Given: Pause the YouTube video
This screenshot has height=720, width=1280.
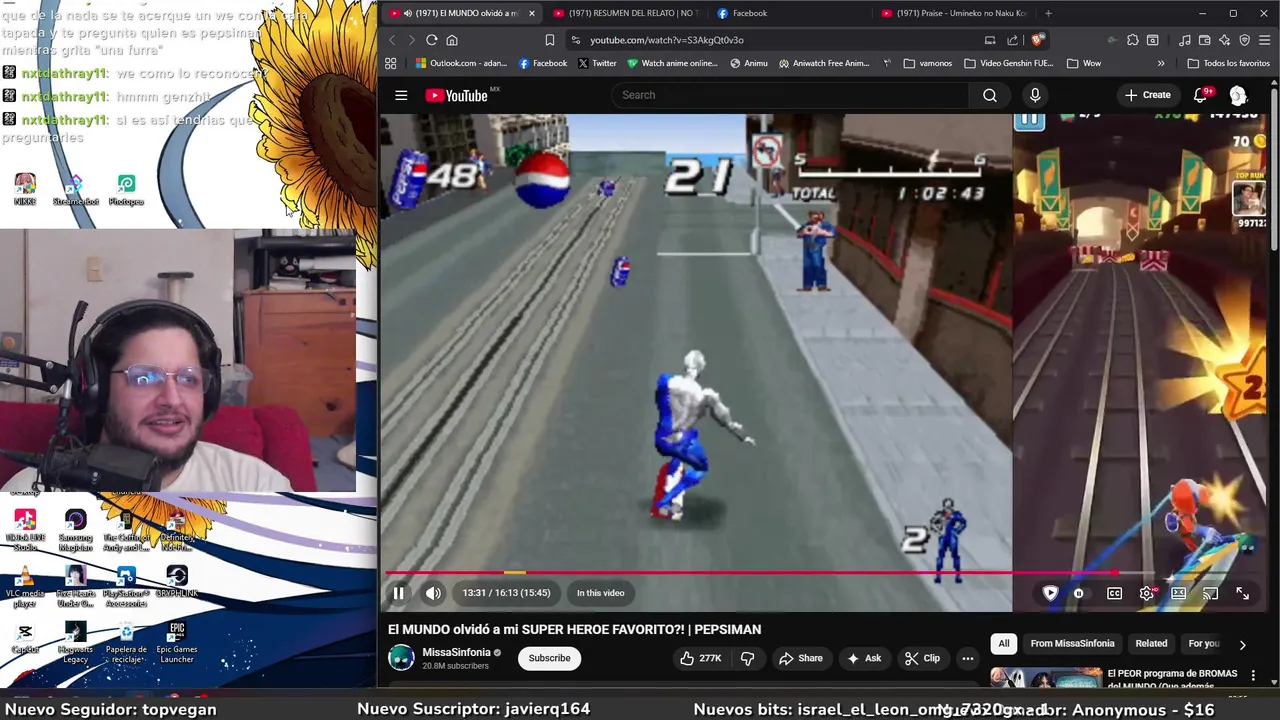Looking at the screenshot, I should click(398, 593).
